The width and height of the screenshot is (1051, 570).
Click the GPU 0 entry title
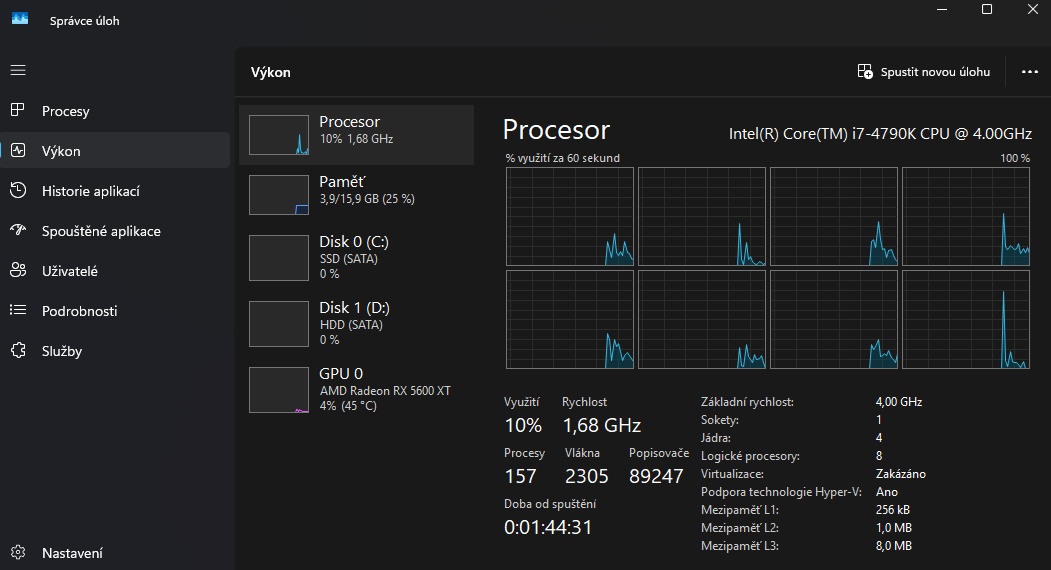341,374
